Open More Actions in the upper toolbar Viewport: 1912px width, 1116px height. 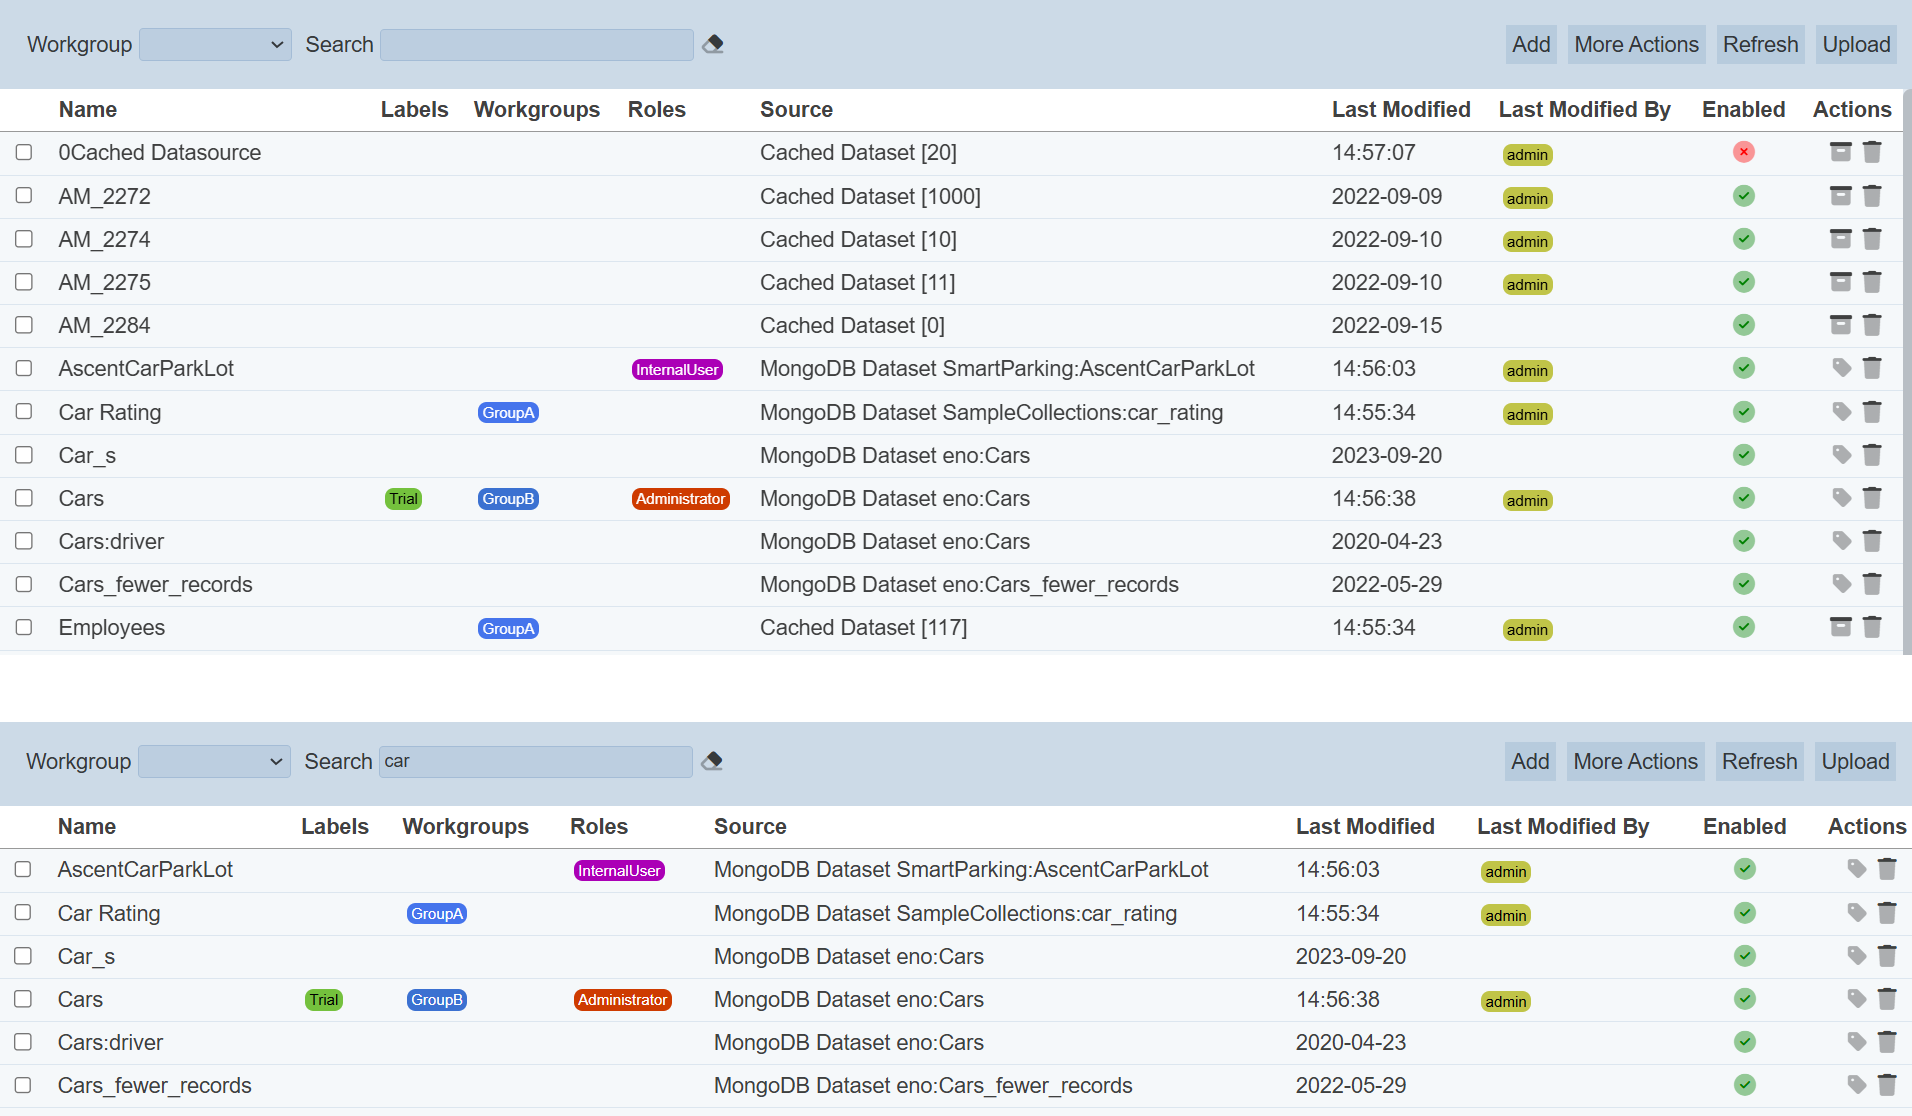click(x=1636, y=44)
